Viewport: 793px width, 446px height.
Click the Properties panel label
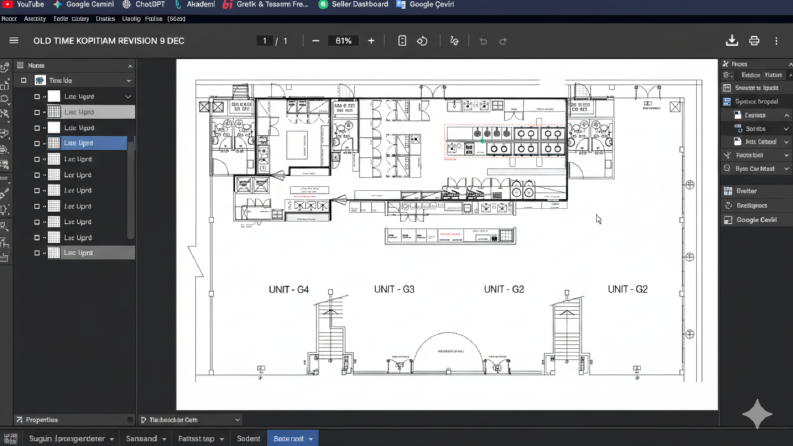pos(42,420)
